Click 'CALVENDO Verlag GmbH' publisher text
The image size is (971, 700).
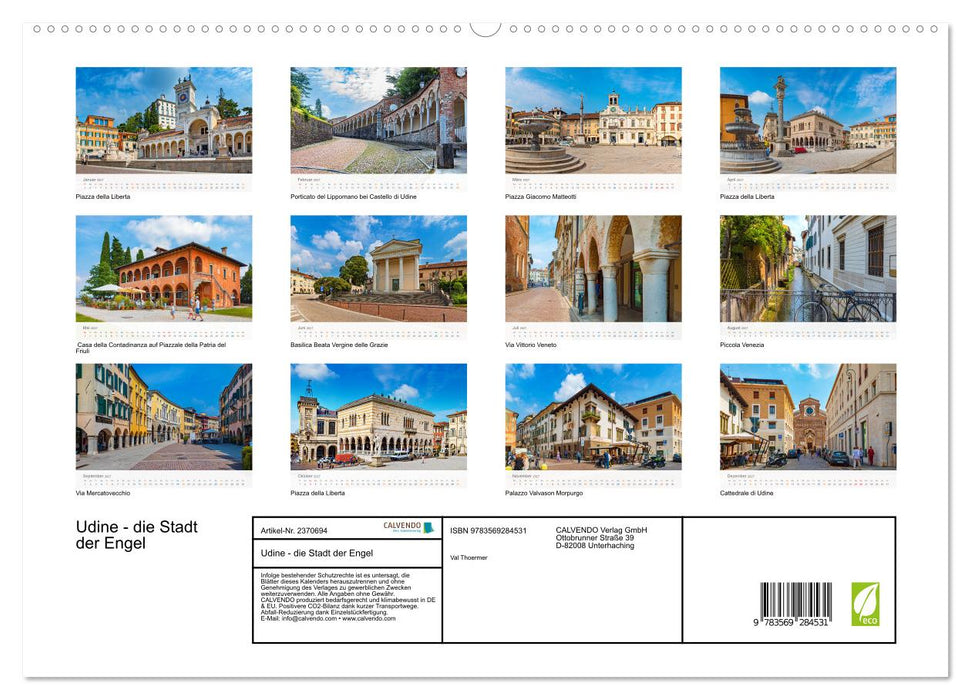(601, 530)
